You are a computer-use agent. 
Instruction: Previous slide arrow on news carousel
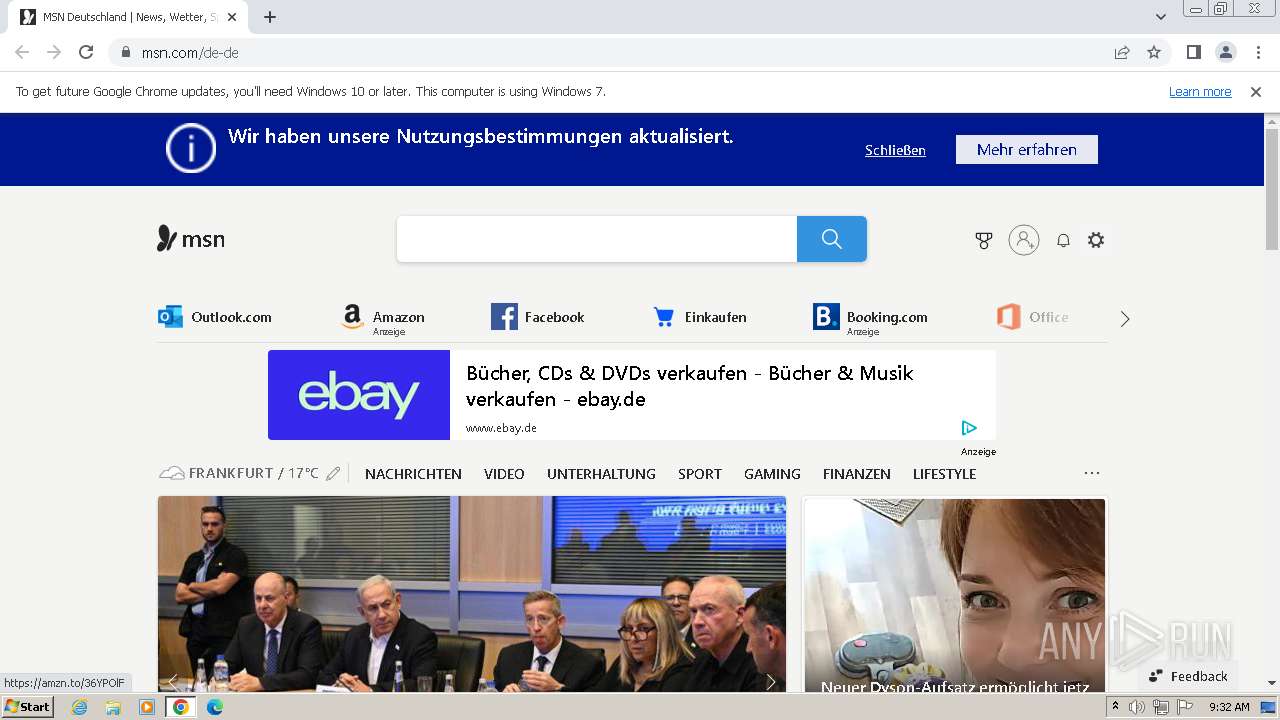[173, 682]
